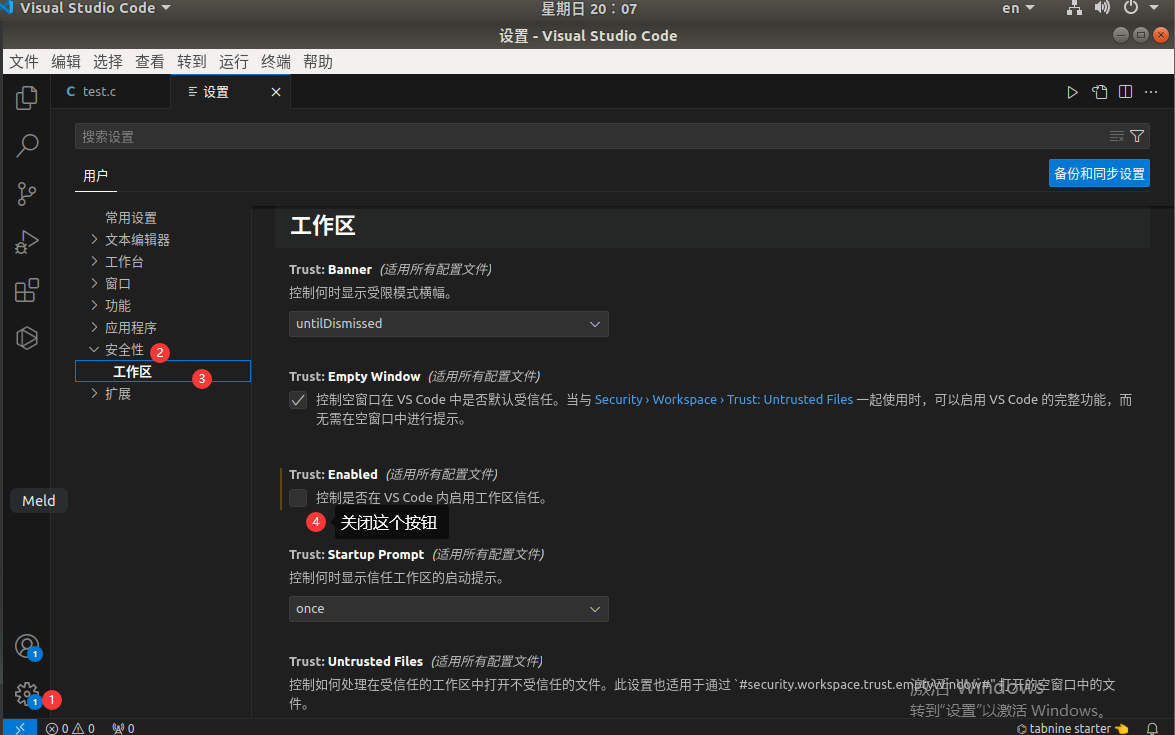The image size is (1175, 735).
Task: Click the Trust: Banner setting title
Action: pyautogui.click(x=330, y=270)
